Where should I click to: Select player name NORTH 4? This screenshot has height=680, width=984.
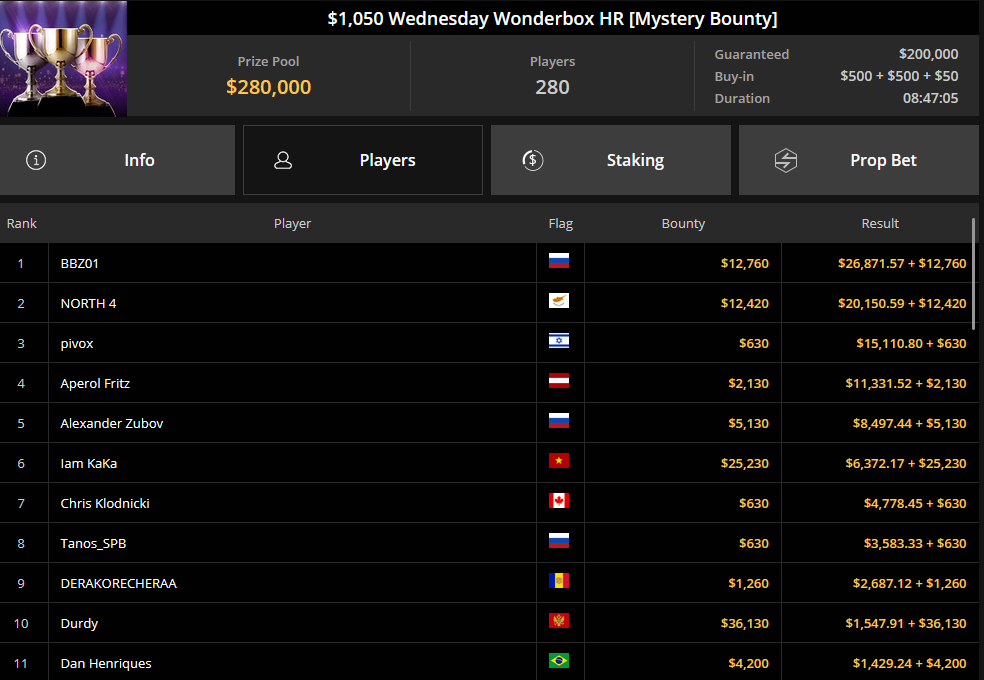88,304
